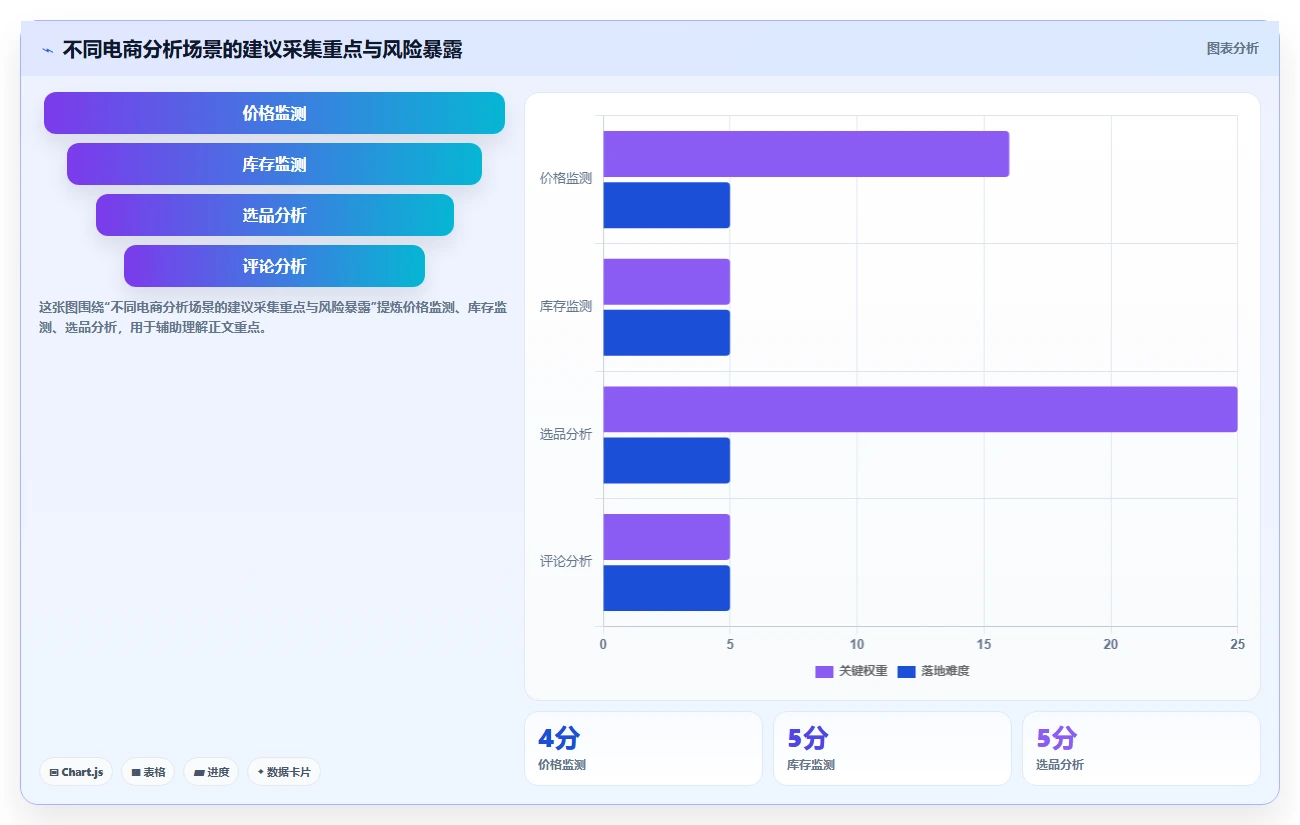Image resolution: width=1300 pixels, height=825 pixels.
Task: Click the 评论分析 关键权重 purple bar
Action: 666,537
